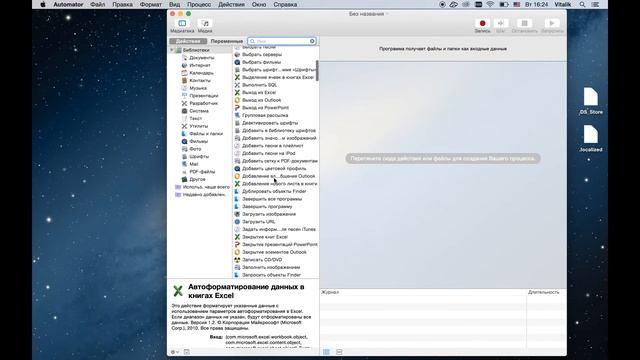Select the Выход из PowerPoint action

[265, 108]
